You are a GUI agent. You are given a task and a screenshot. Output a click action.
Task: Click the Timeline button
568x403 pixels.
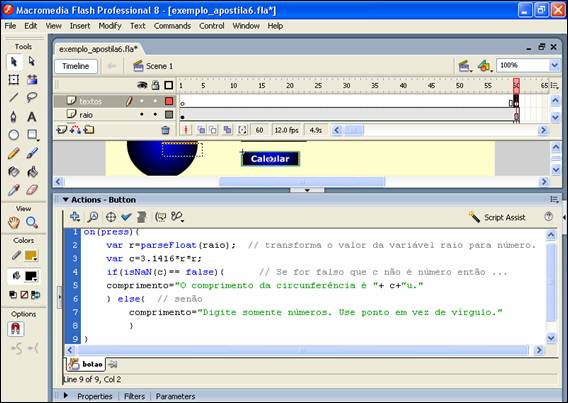tap(76, 66)
